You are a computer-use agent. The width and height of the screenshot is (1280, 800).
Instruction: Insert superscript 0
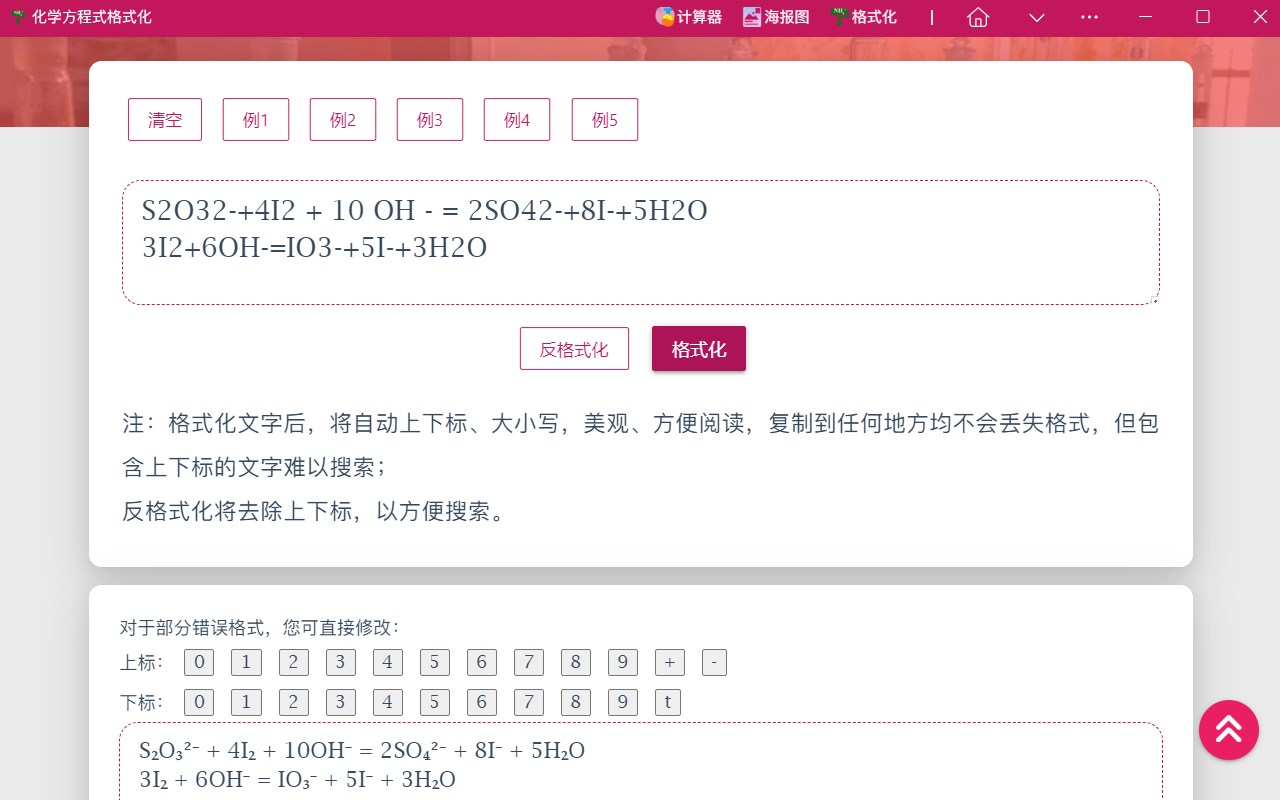199,662
